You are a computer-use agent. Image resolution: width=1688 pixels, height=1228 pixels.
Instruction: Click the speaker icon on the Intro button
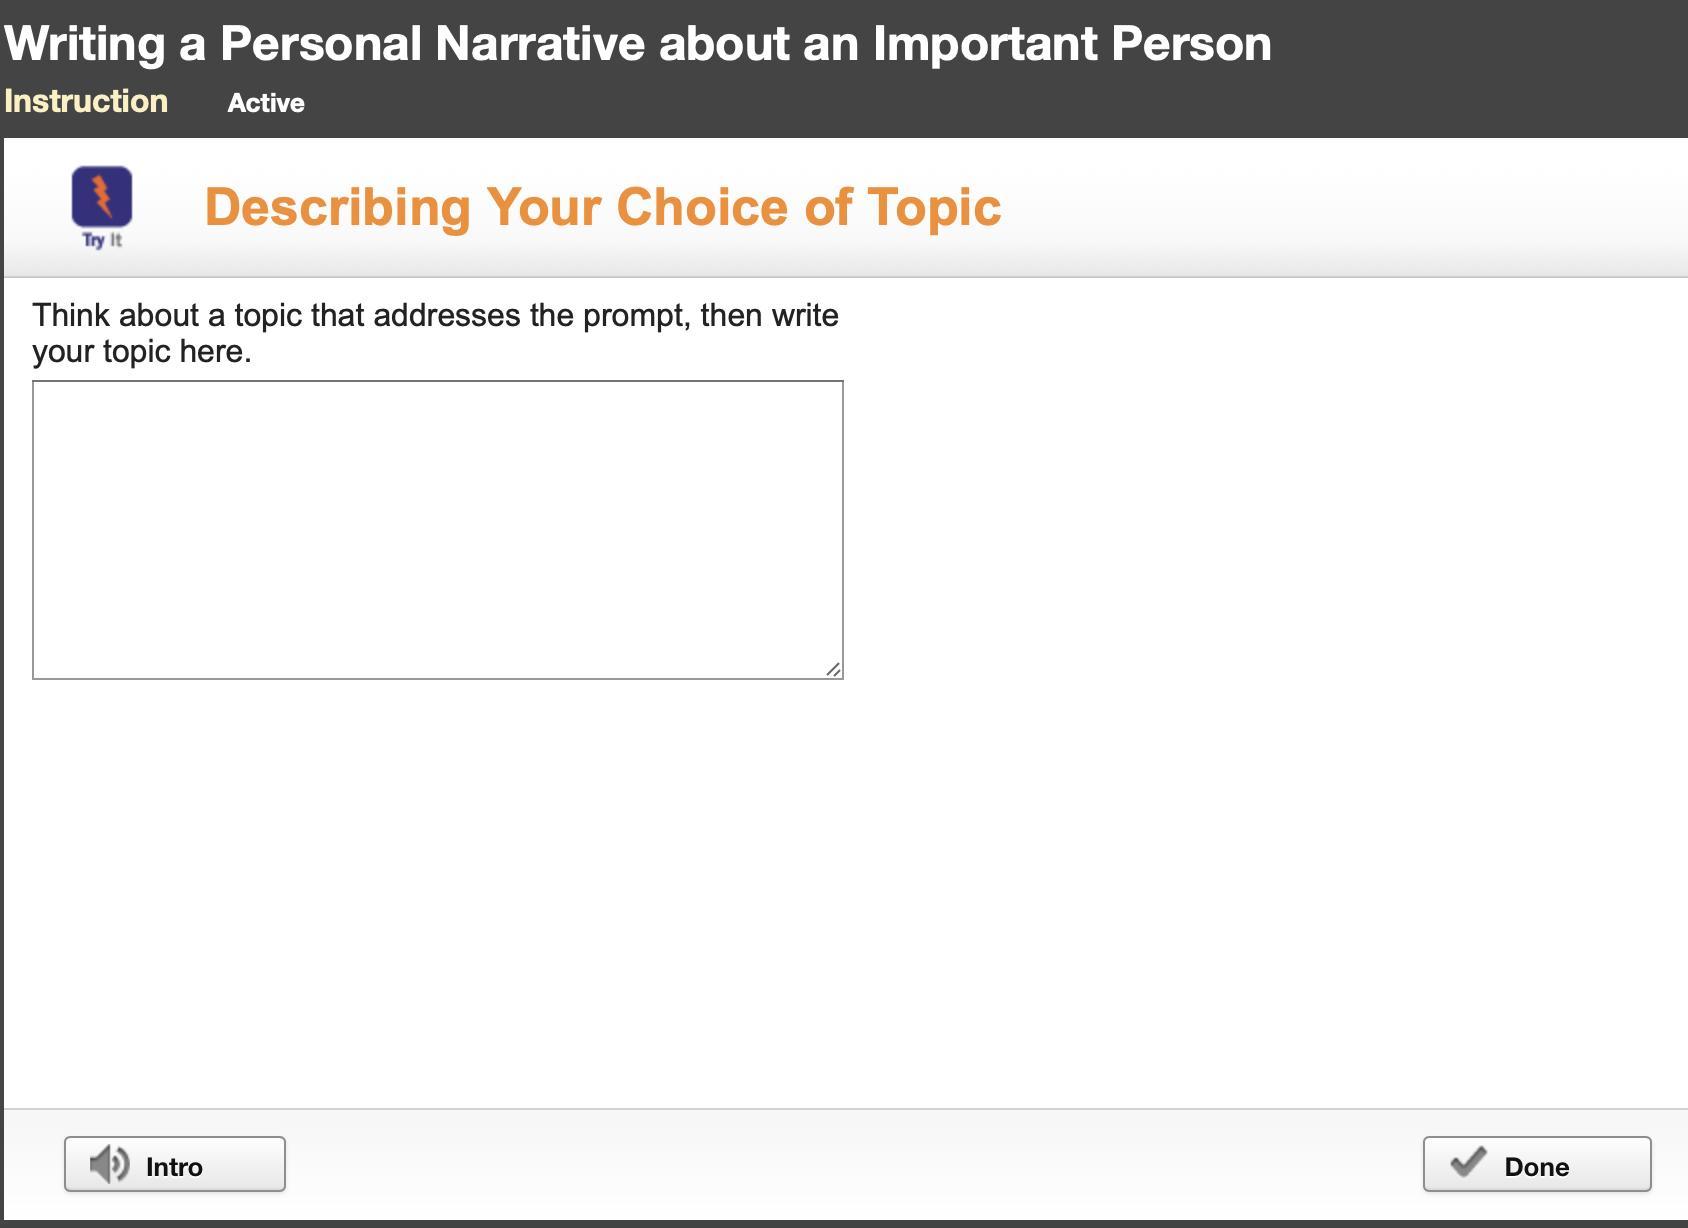pos(109,1165)
